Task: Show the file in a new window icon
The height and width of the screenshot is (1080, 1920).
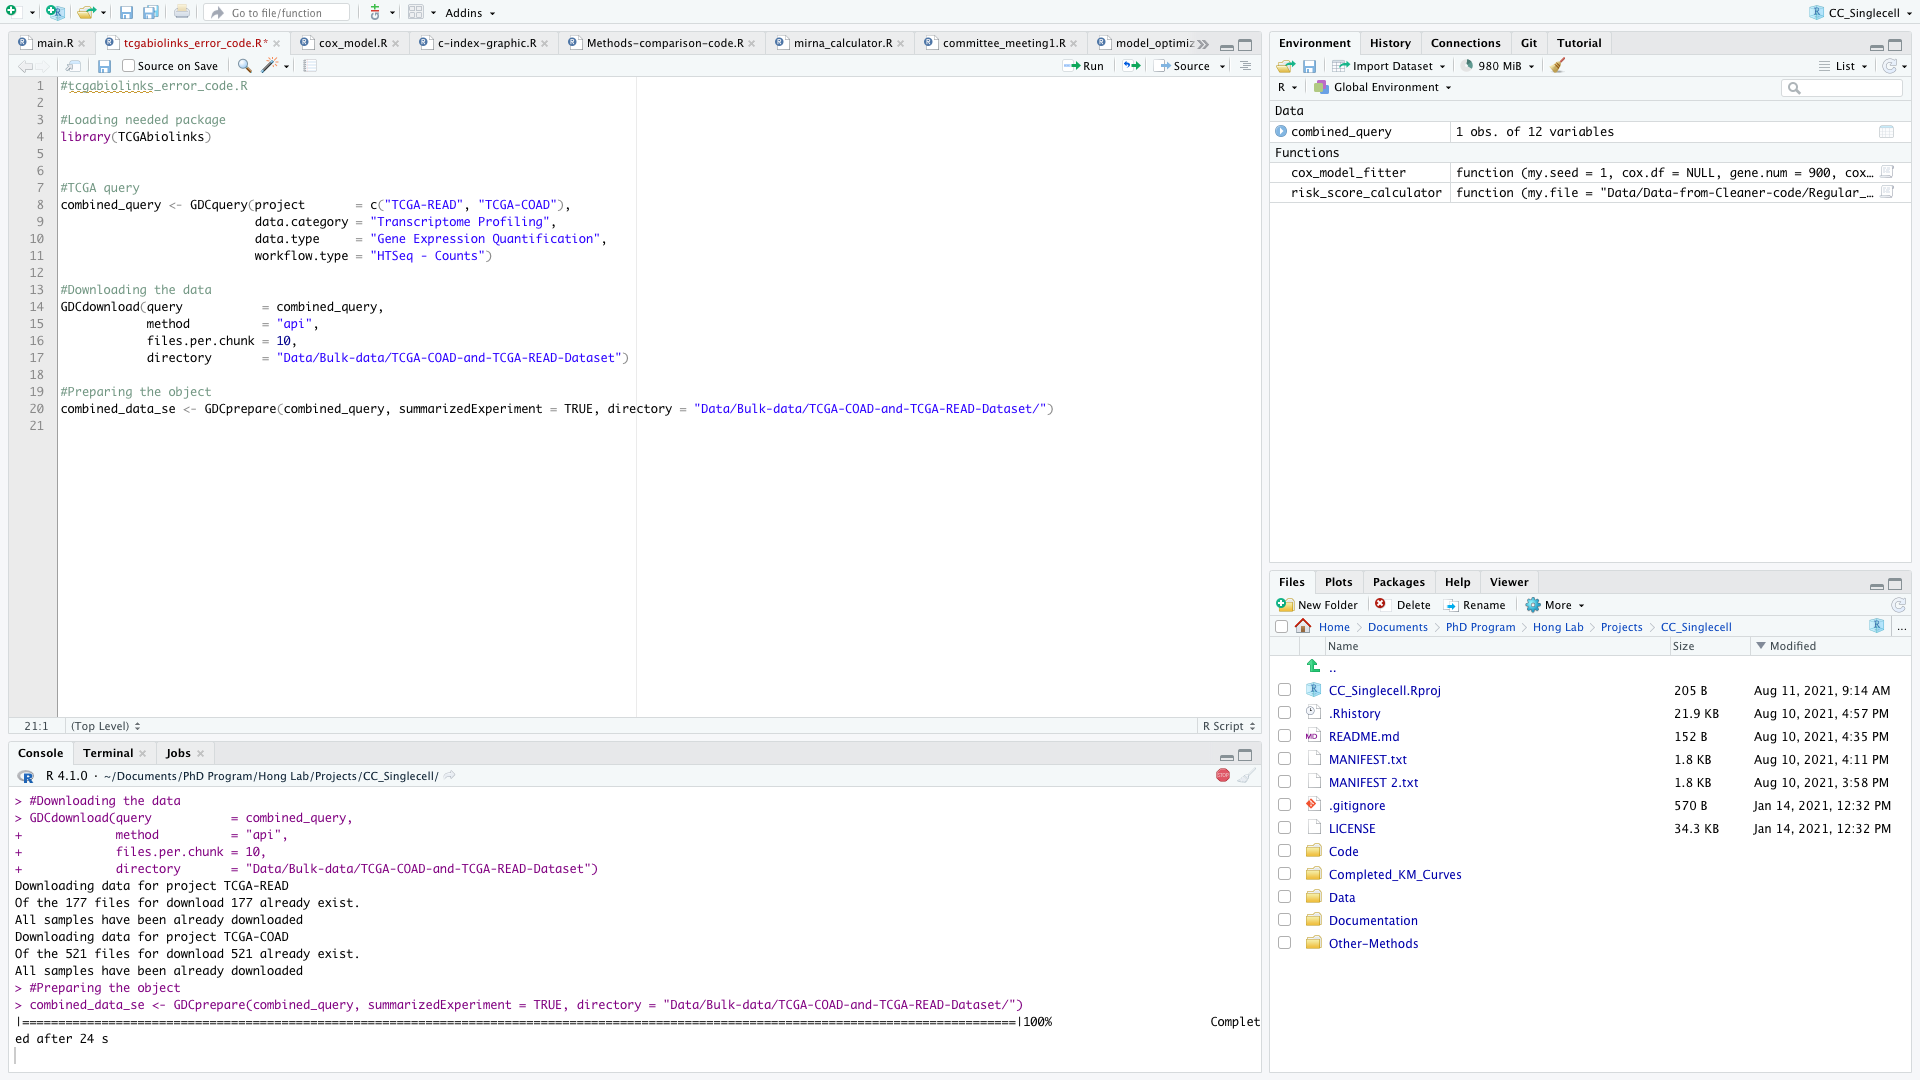Action: tap(73, 65)
